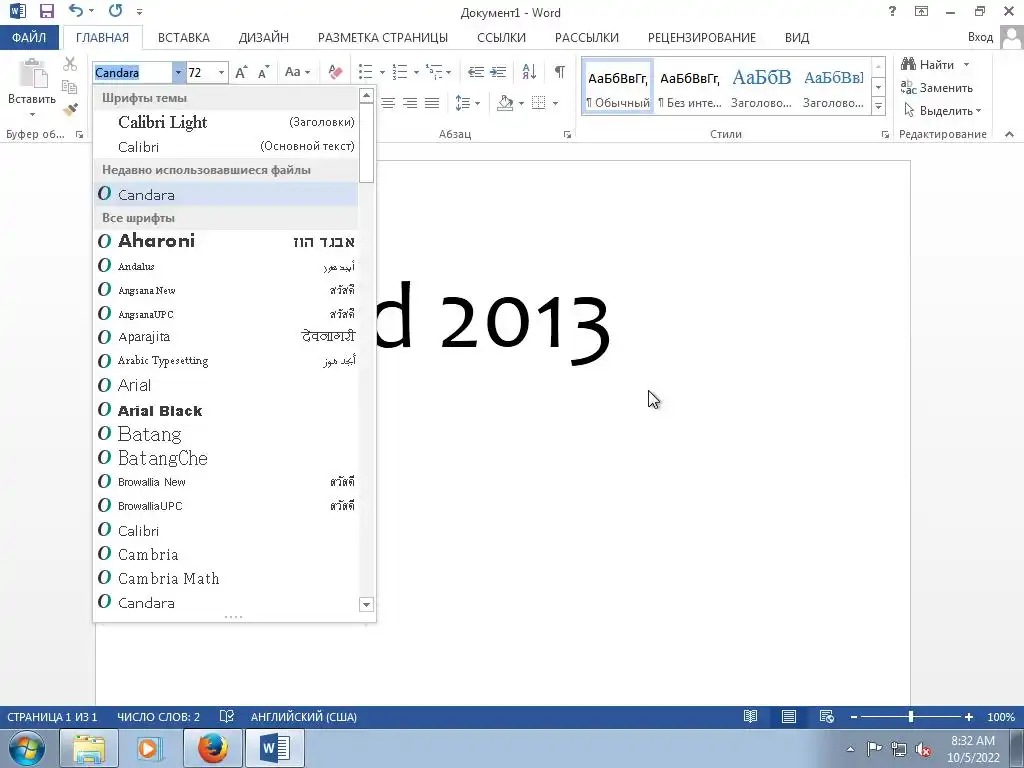Open the font size dropdown arrow

[221, 72]
